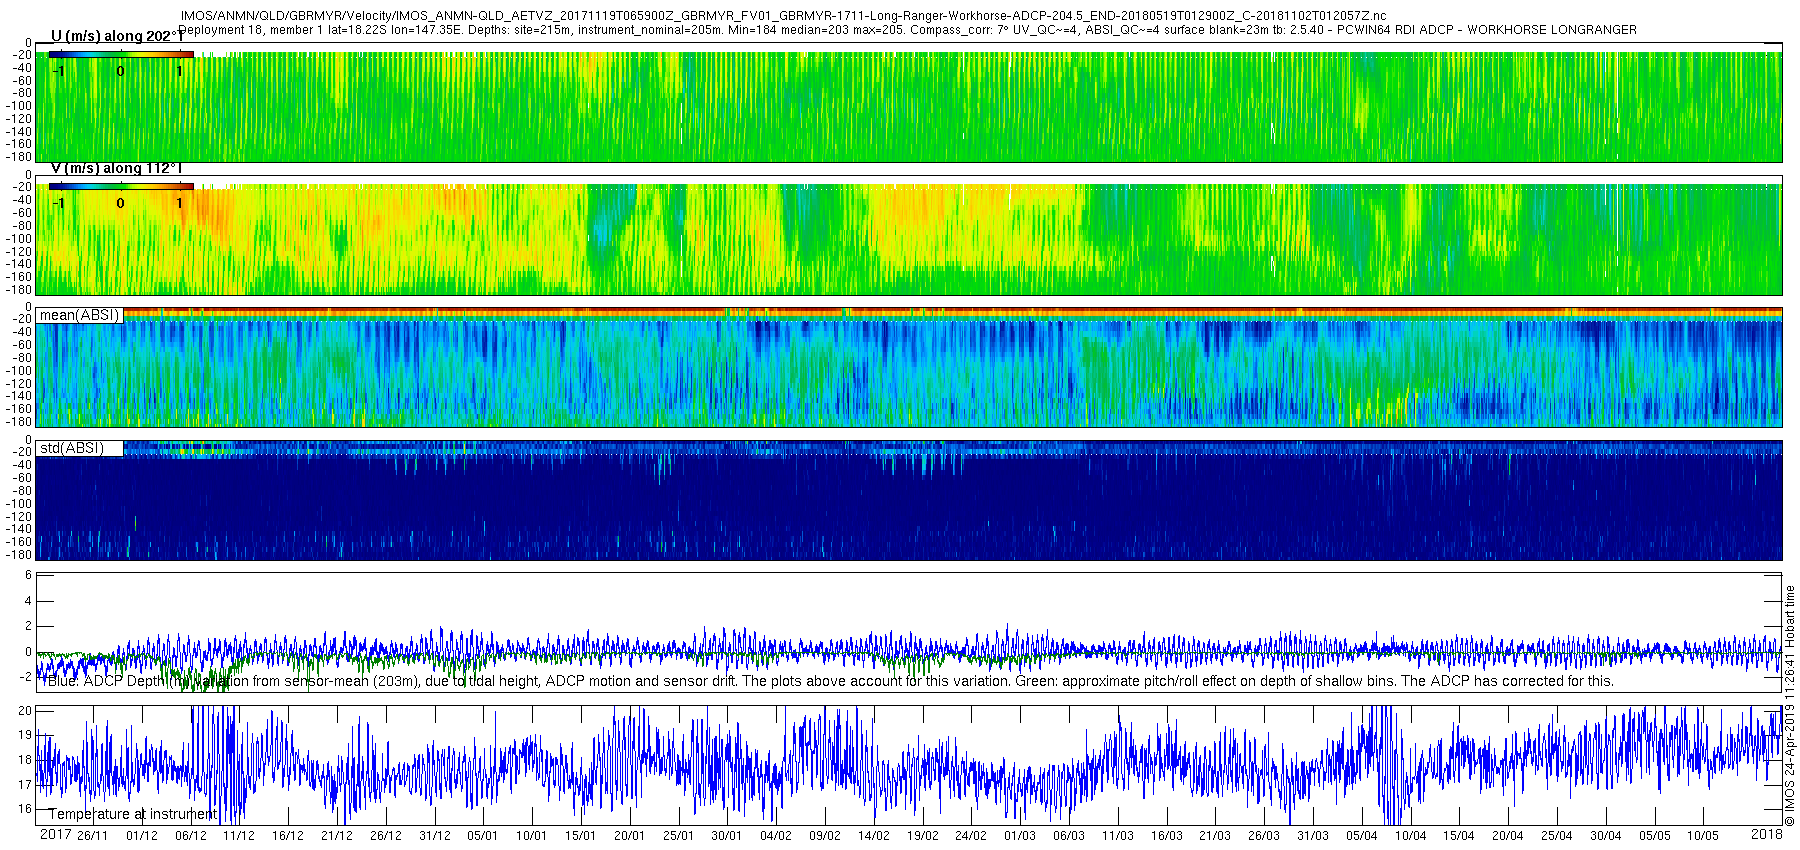Click the '20' tick on the temperature axis
This screenshot has height=850, width=1800.
coord(25,710)
